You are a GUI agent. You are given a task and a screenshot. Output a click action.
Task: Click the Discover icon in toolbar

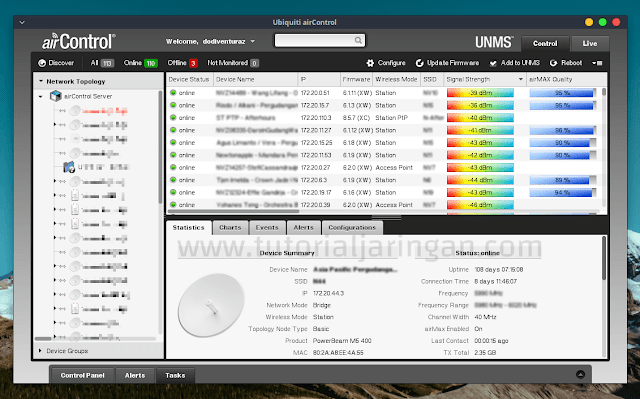point(42,63)
